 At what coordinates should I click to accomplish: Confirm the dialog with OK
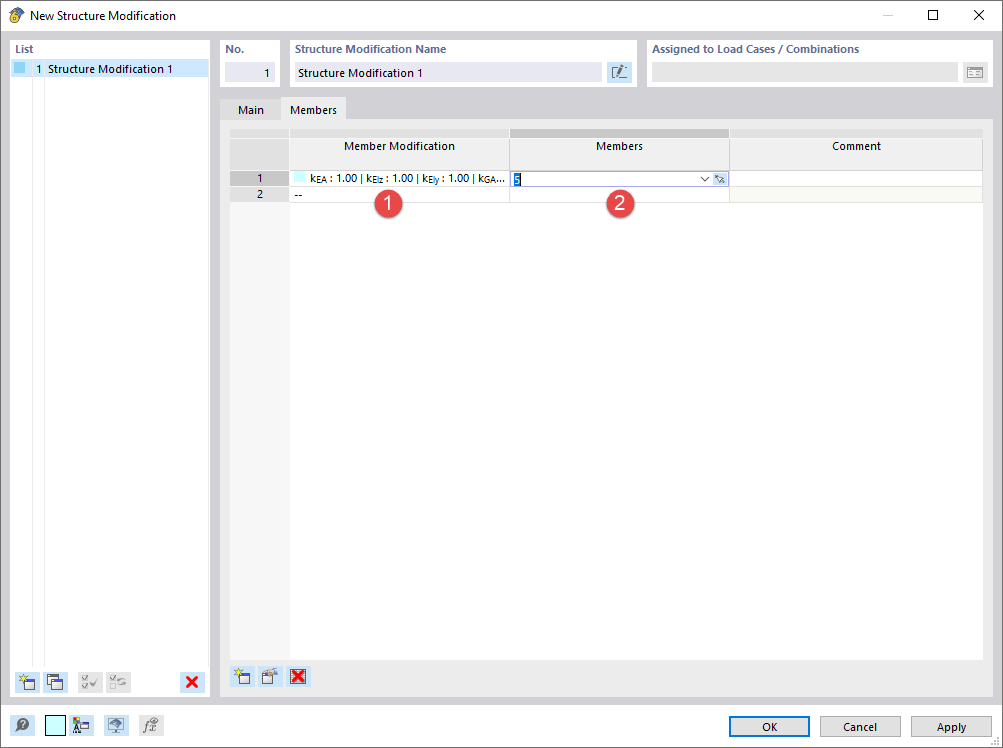[x=768, y=726]
